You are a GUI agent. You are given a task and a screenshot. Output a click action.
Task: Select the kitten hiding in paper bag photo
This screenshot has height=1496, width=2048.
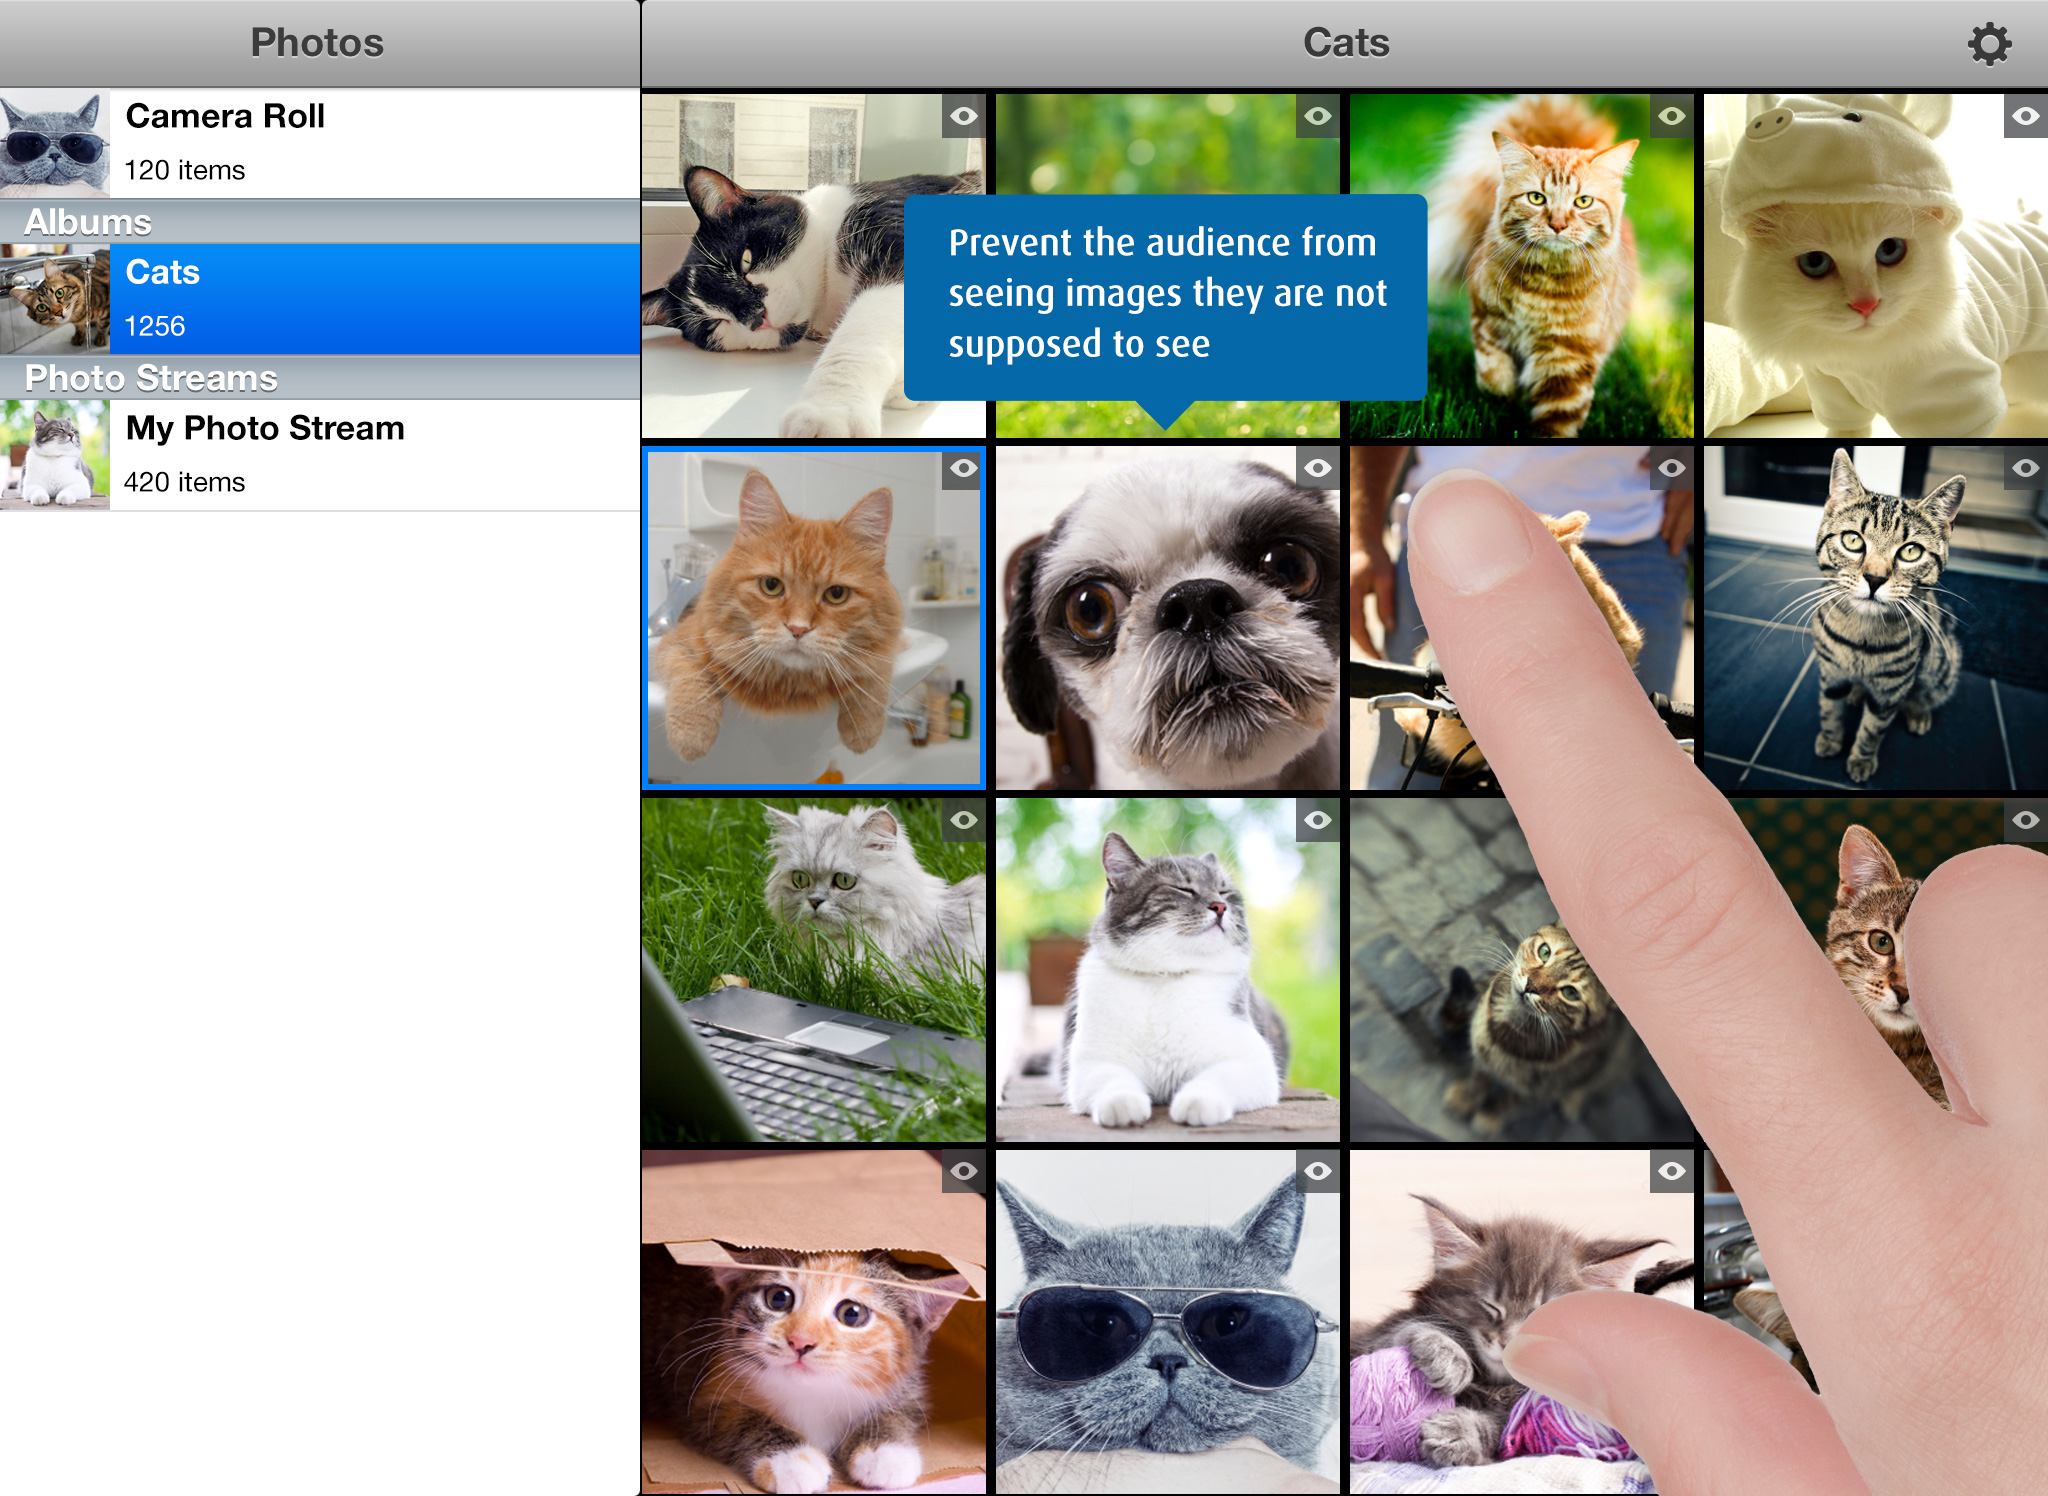click(x=814, y=1322)
